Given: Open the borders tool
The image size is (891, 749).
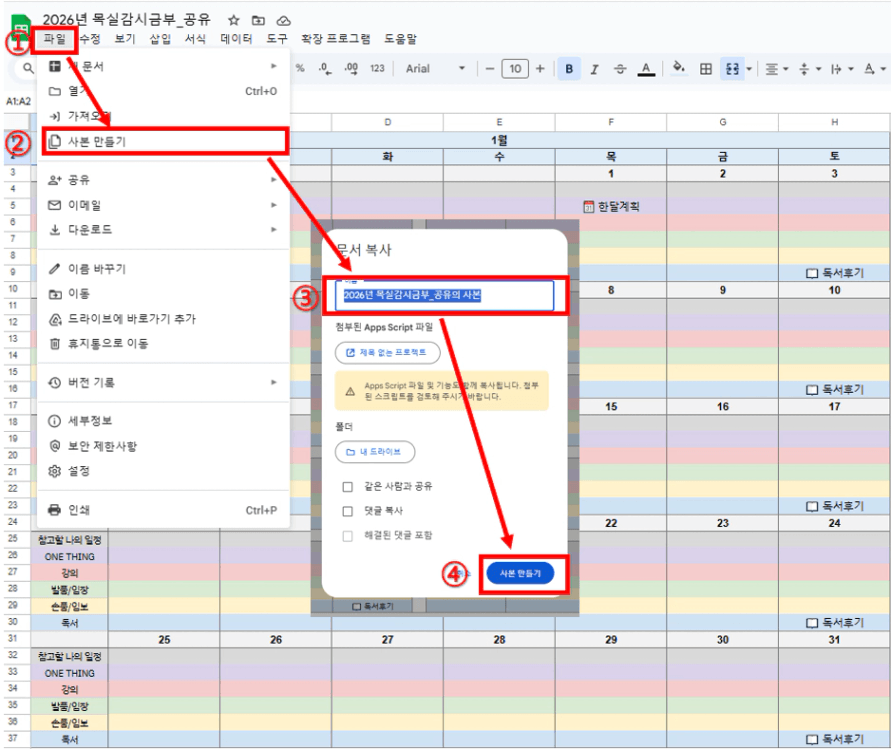Looking at the screenshot, I should coord(706,69).
